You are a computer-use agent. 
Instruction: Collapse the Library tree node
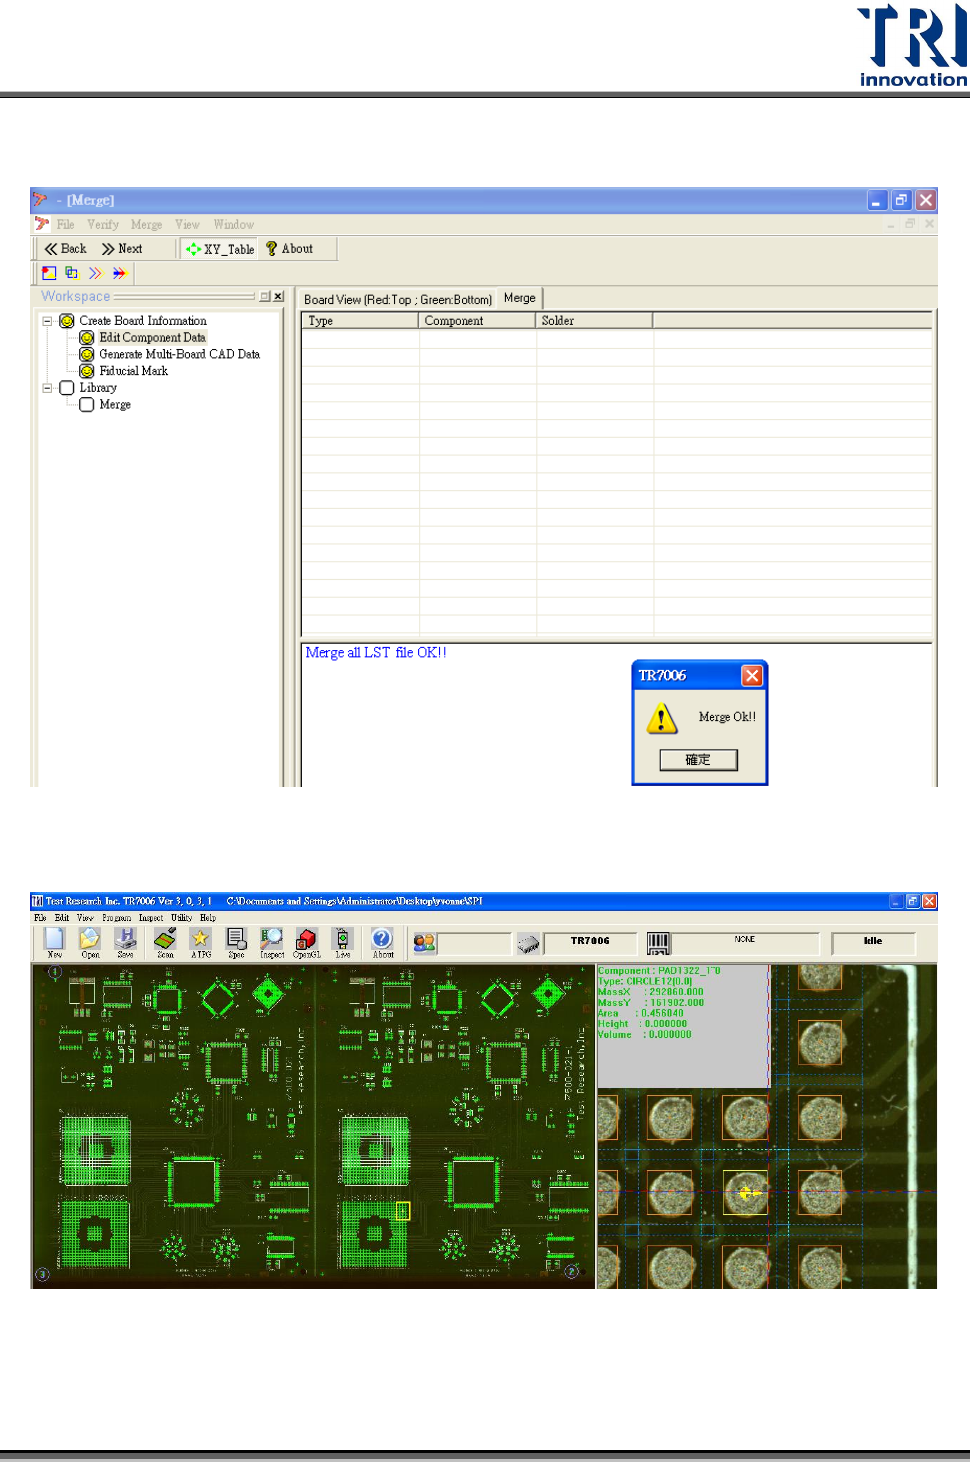[x=47, y=388]
